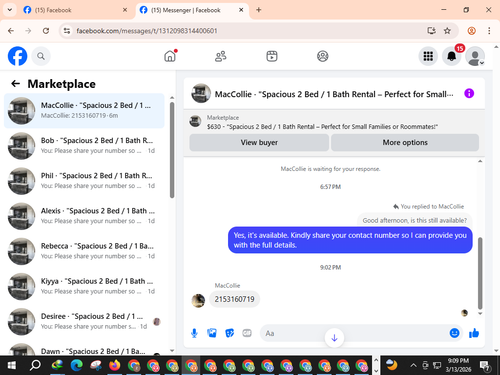Open the Facebook search magnifier
Image resolution: width=500 pixels, height=375 pixels.
pos(41,56)
